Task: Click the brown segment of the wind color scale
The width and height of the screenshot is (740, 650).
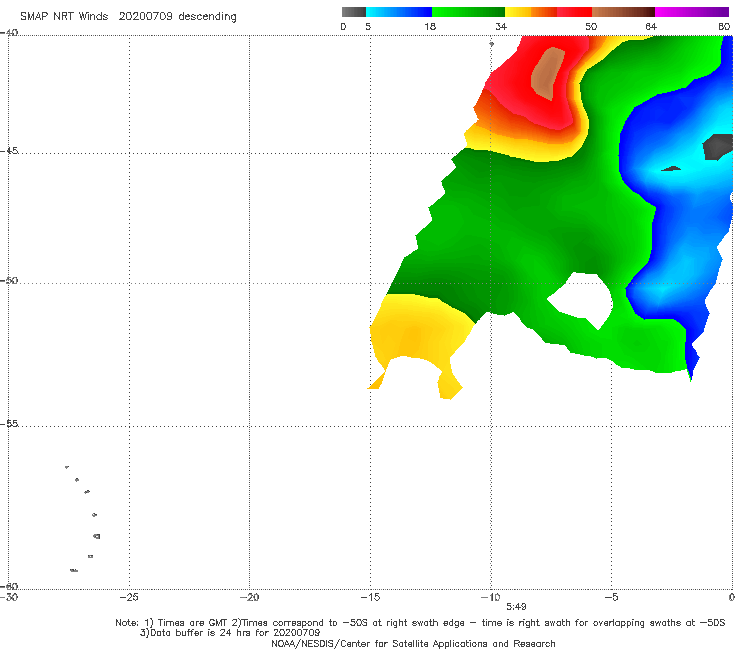Action: coord(623,12)
